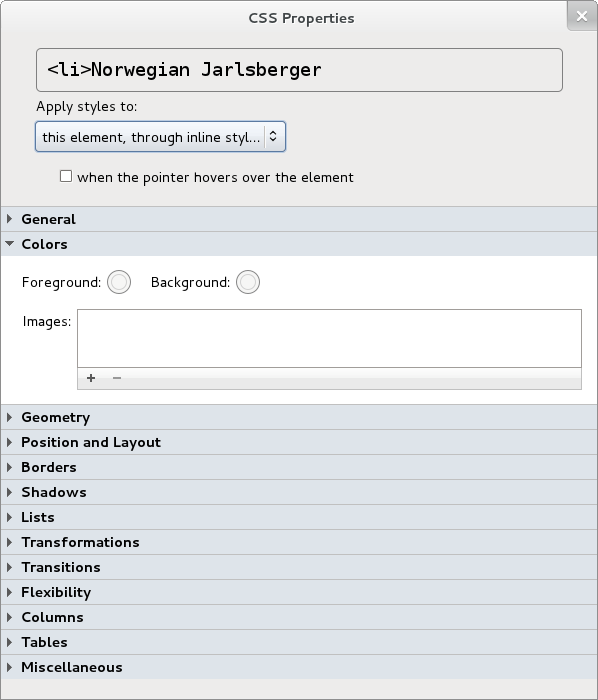Expand the Flexibility section
The width and height of the screenshot is (598, 700).
pos(299,592)
